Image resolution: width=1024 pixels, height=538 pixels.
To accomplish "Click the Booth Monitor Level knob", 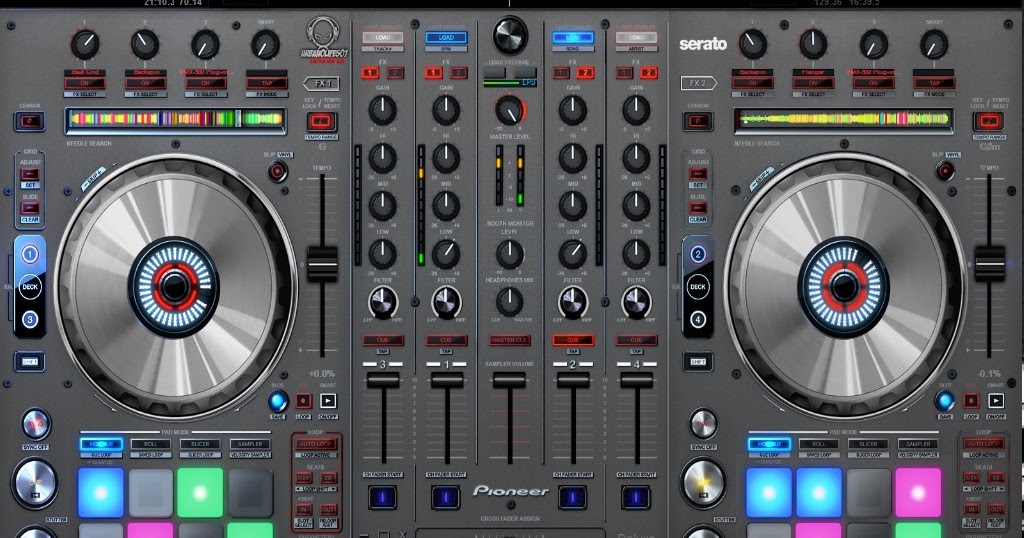I will coord(509,253).
